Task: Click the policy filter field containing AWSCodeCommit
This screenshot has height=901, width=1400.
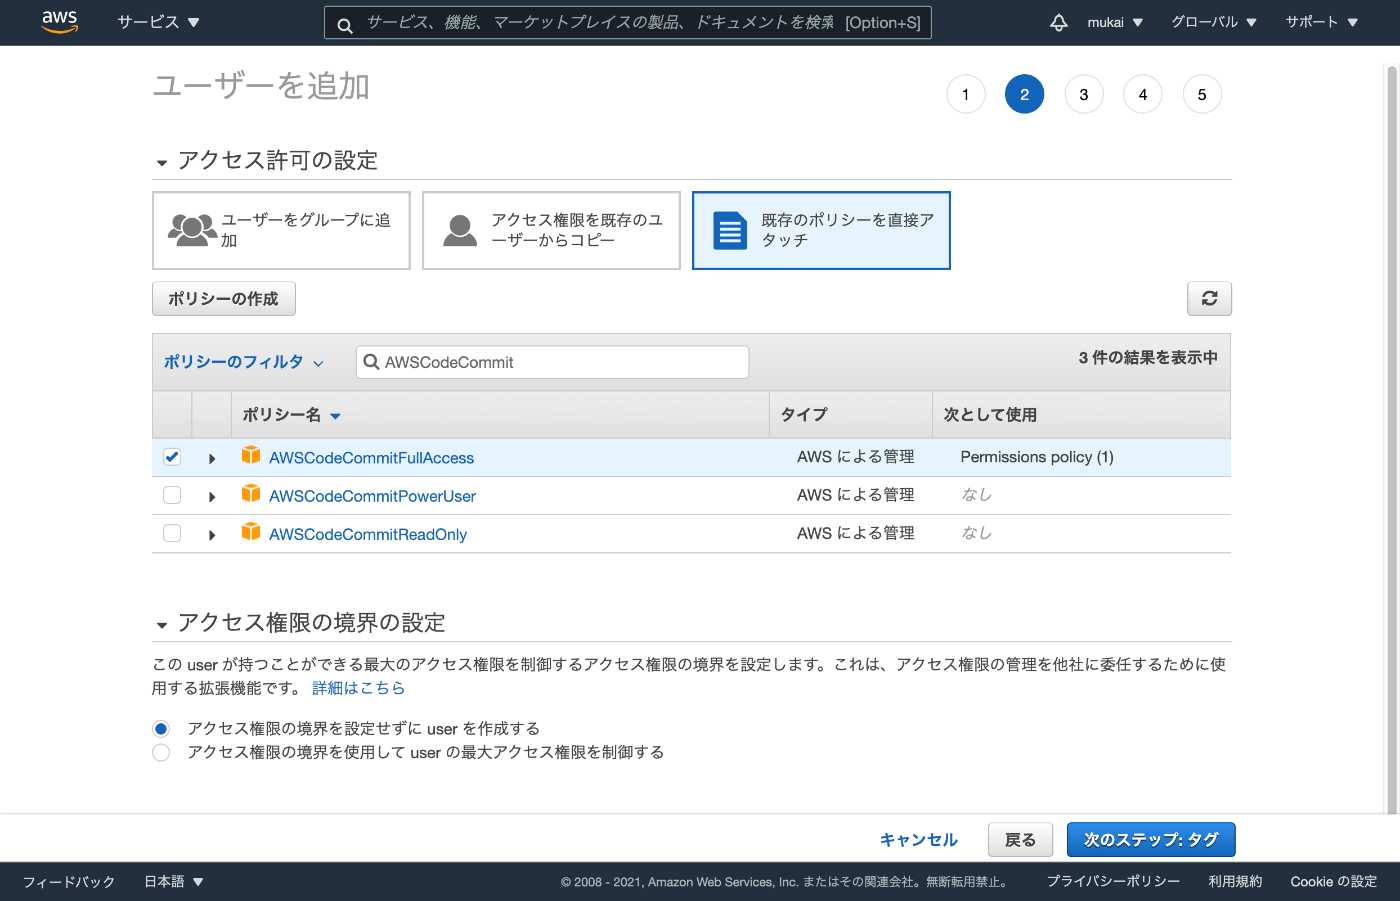Action: tap(552, 362)
